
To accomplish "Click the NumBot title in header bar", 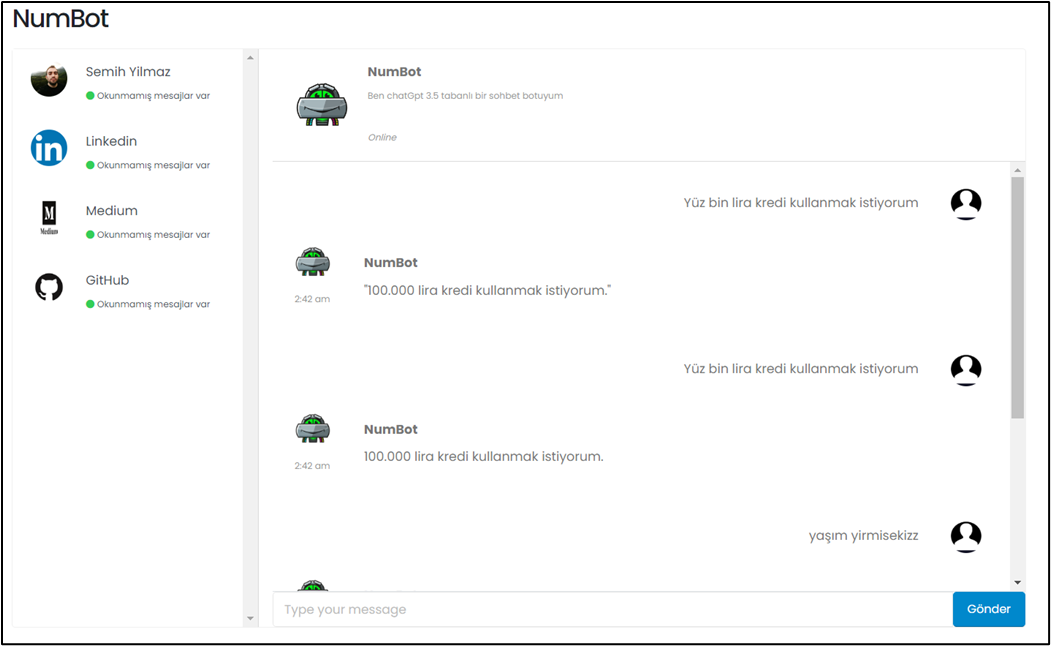I will pyautogui.click(x=396, y=71).
